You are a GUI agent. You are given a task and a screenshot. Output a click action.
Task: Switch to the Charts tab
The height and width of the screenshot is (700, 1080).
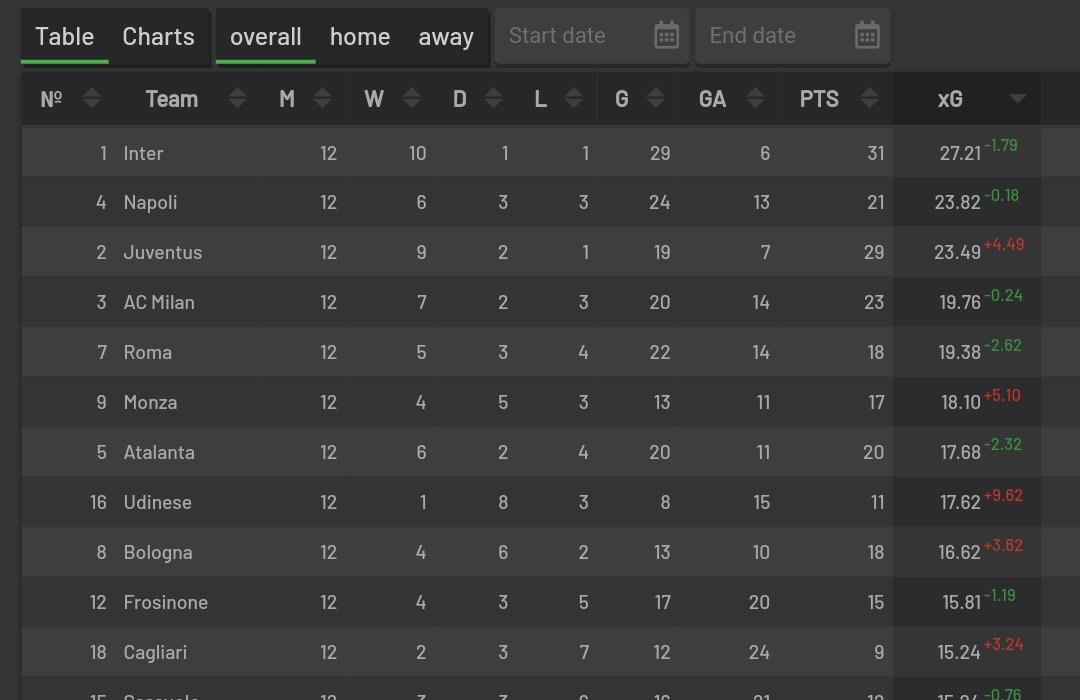pyautogui.click(x=158, y=37)
